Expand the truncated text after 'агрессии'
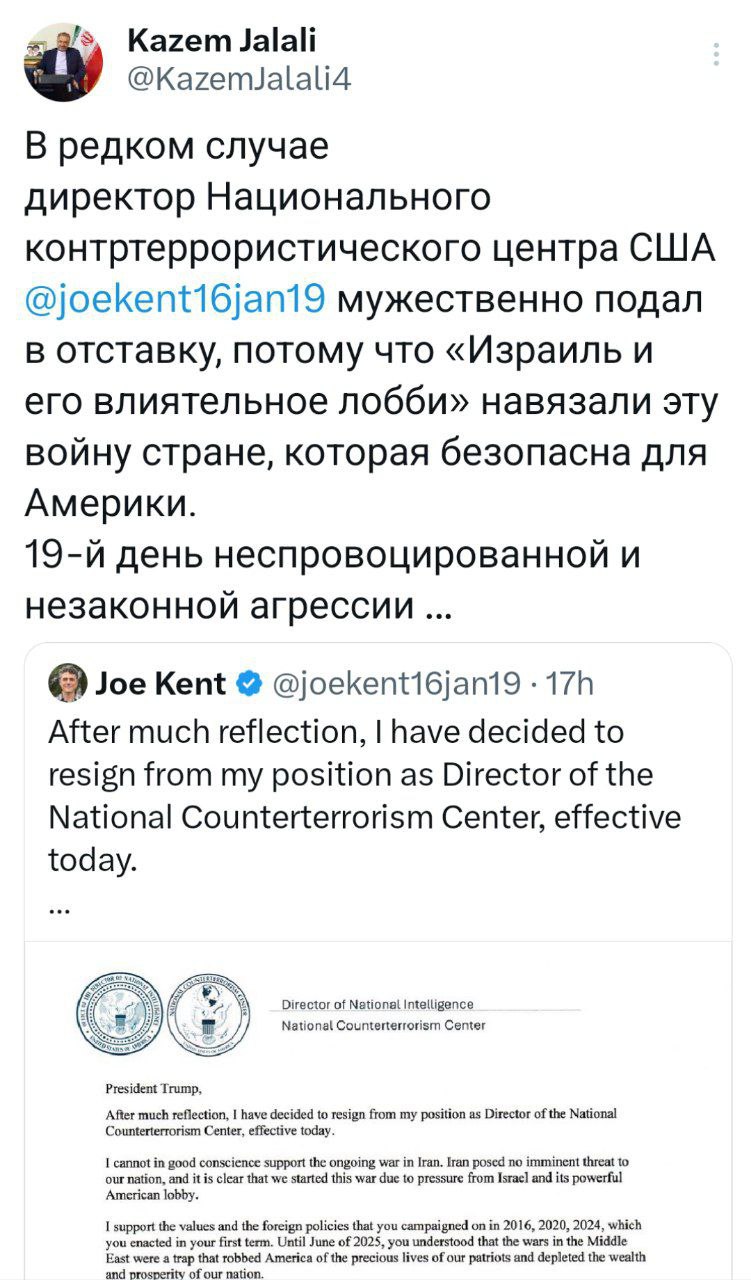 click(437, 605)
